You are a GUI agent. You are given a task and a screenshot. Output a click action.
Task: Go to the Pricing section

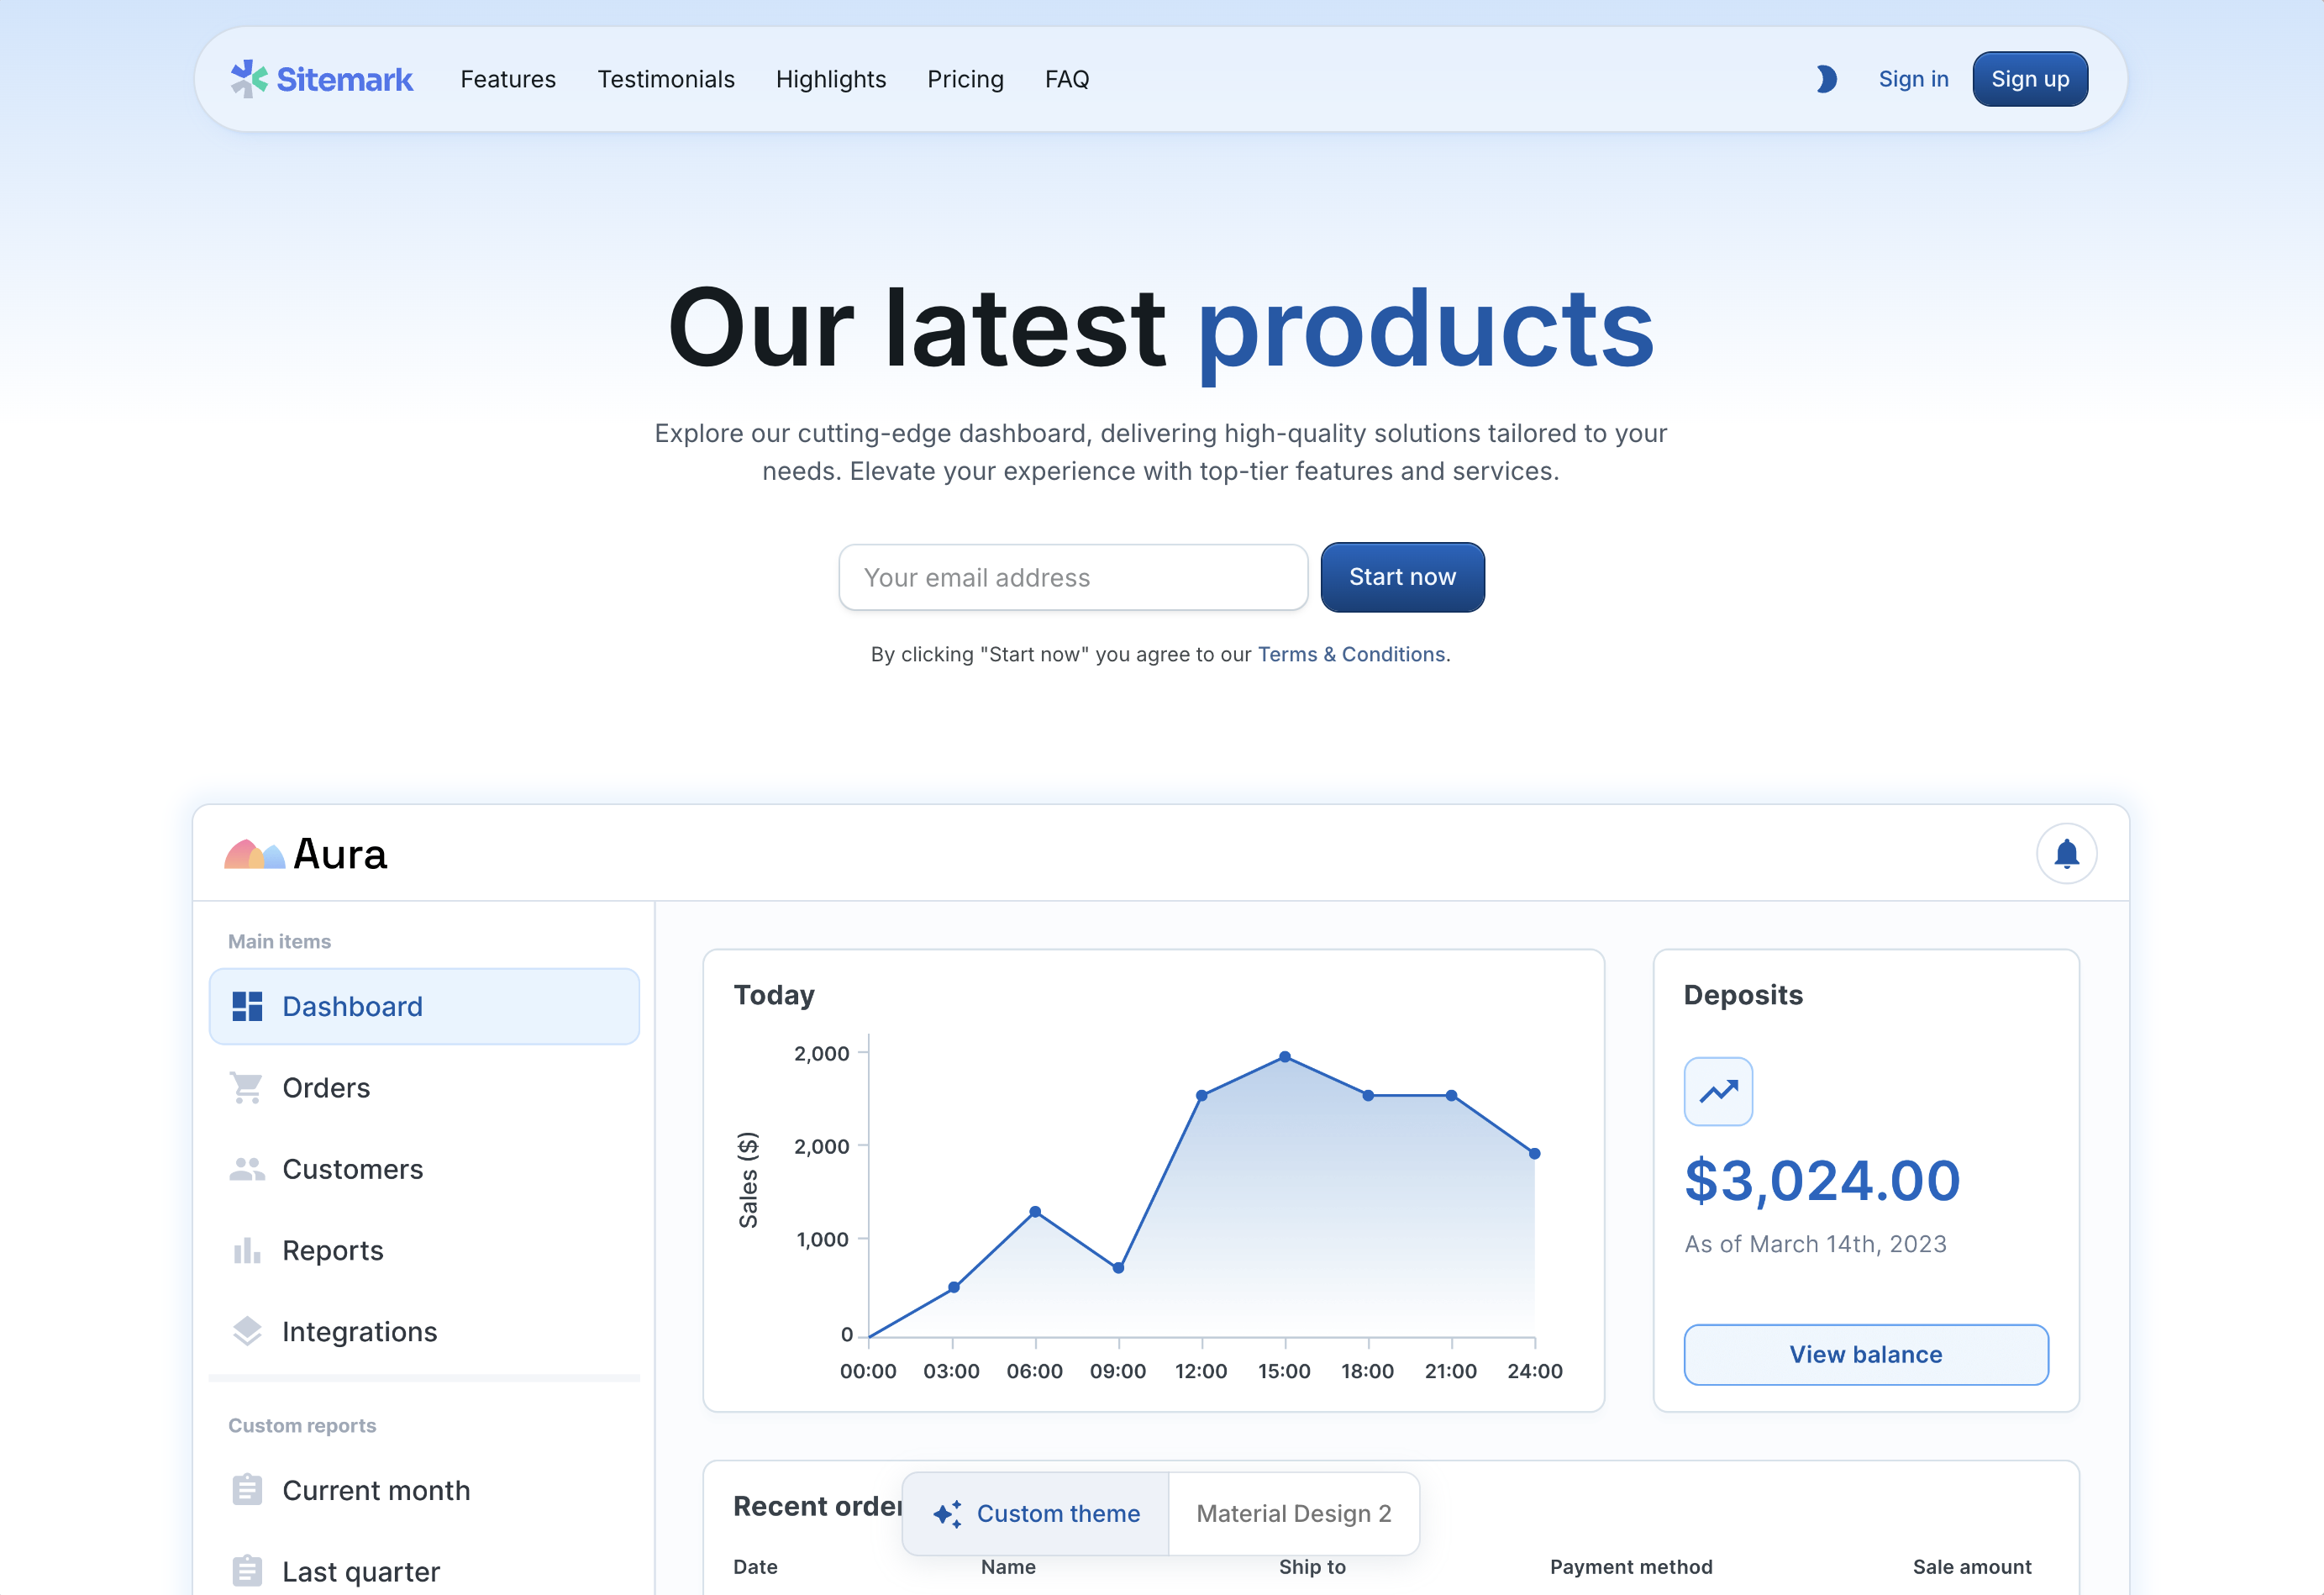point(965,79)
